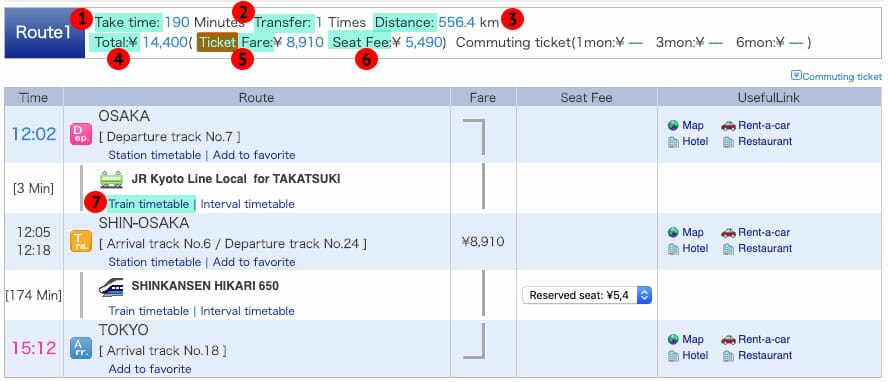Click the Hotel building icon in OSAKA row
888x382 pixels.
coord(673,141)
